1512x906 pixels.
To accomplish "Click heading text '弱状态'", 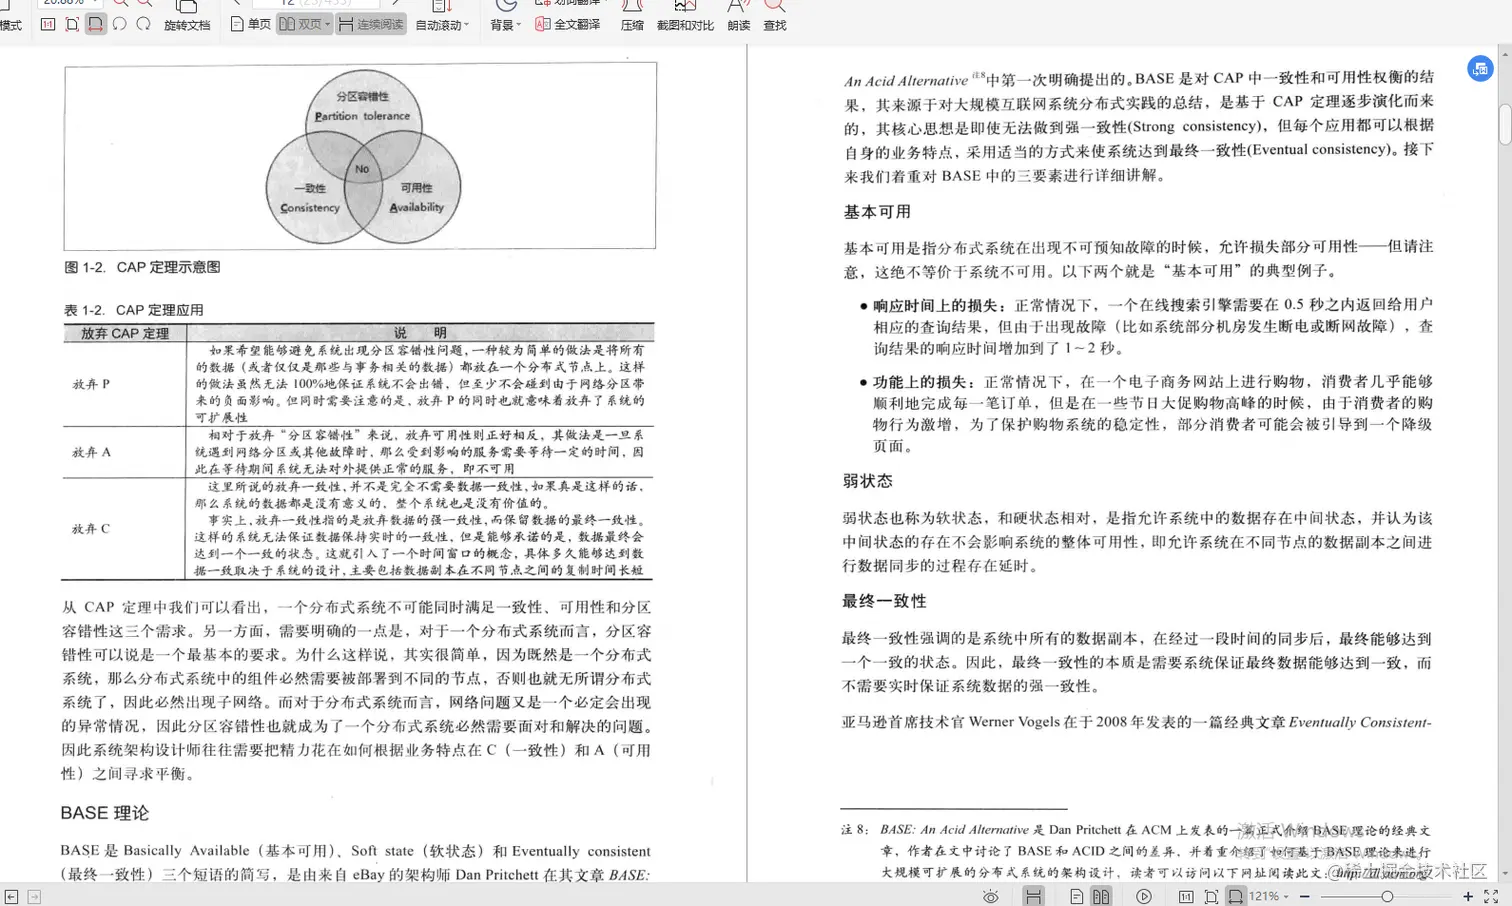I will 868,481.
